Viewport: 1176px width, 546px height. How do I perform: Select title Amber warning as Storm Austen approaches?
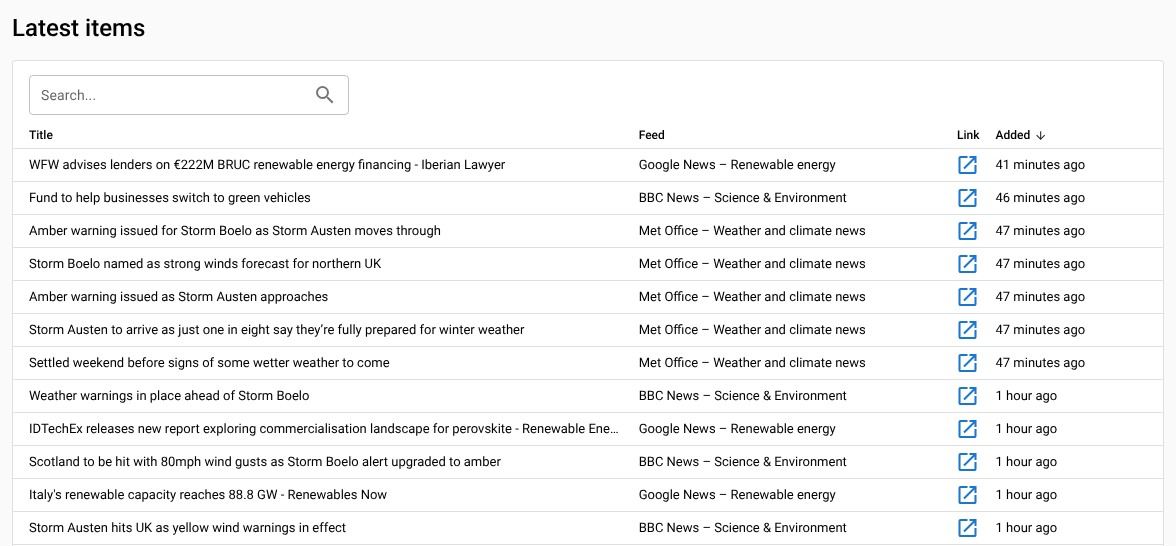(x=178, y=297)
